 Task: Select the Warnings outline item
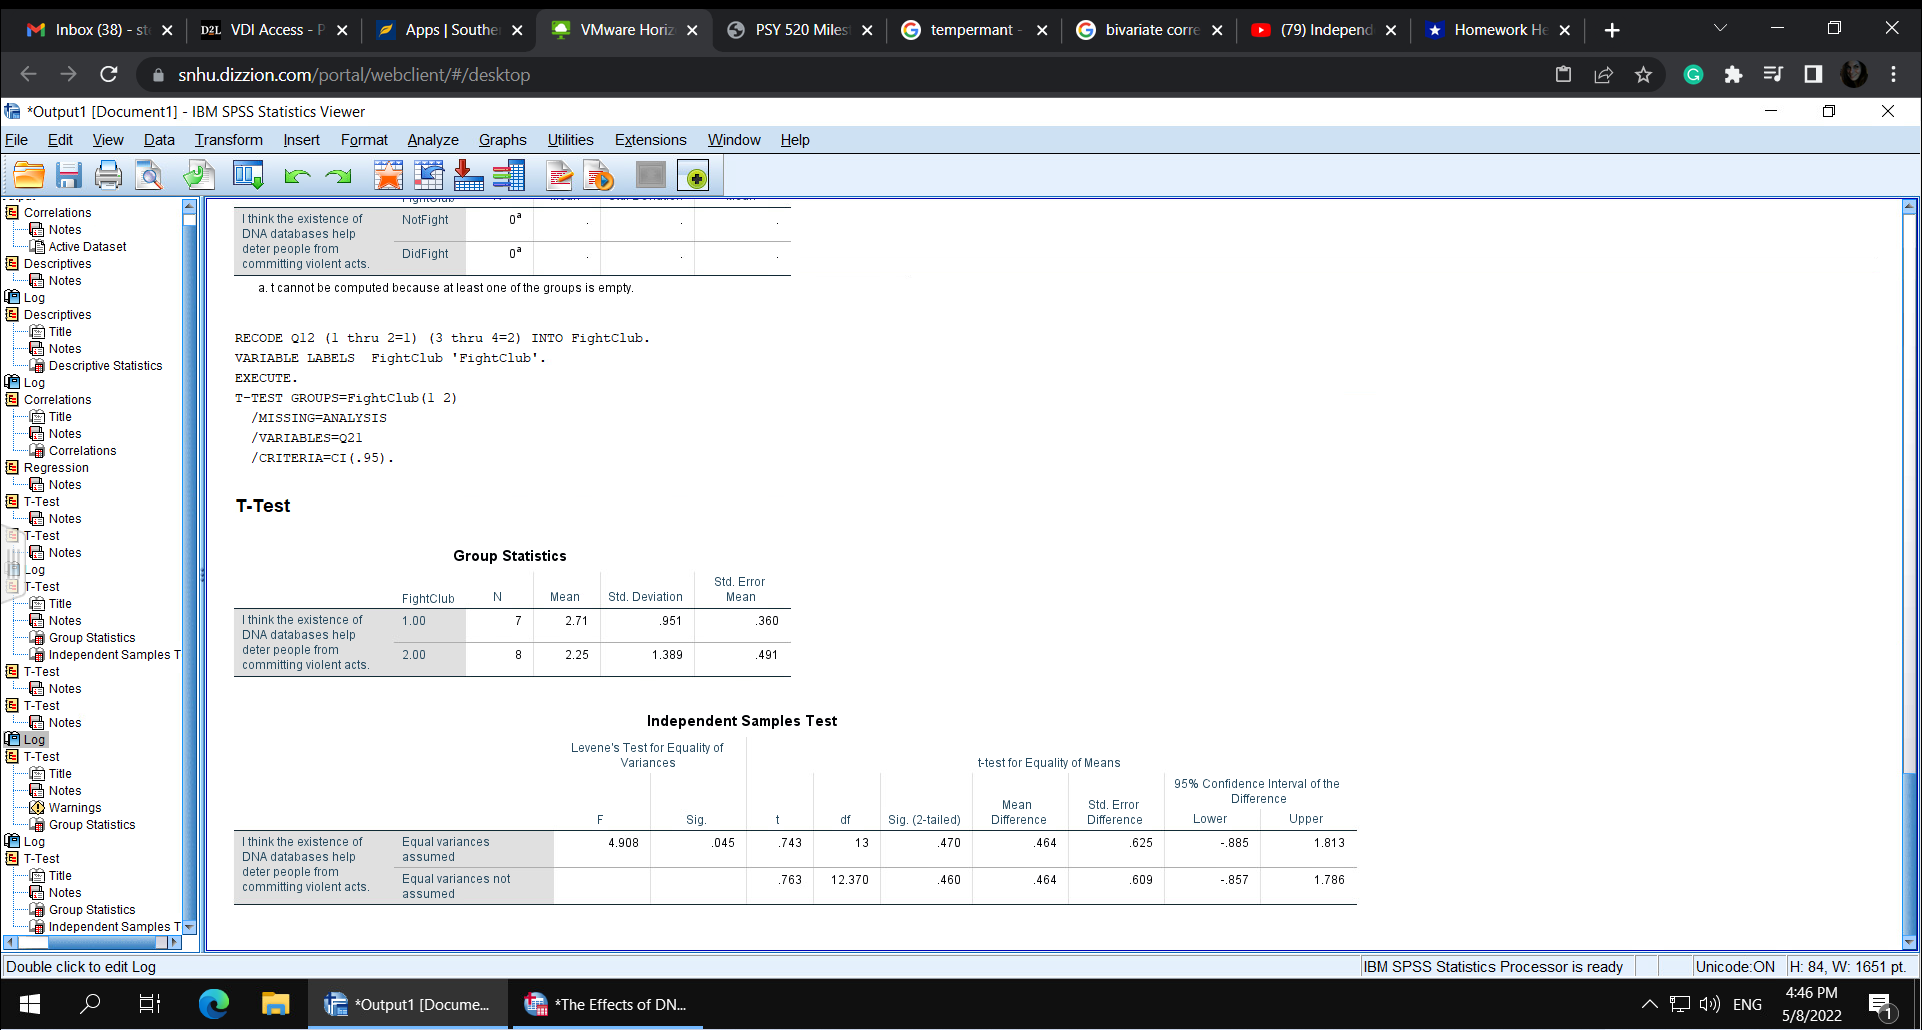click(75, 808)
